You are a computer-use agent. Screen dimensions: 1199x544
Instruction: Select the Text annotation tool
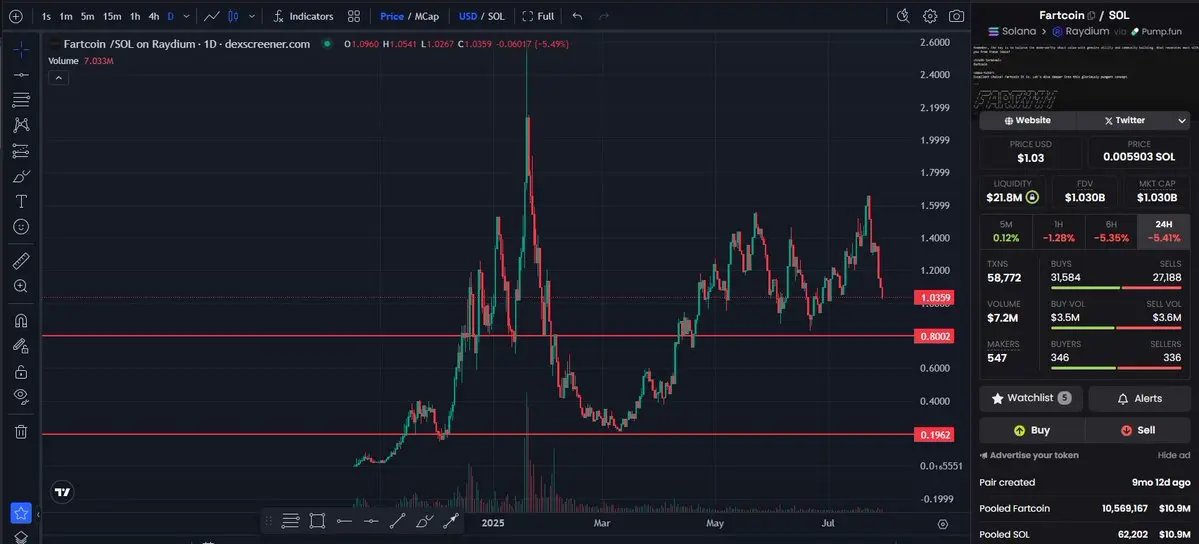point(21,202)
